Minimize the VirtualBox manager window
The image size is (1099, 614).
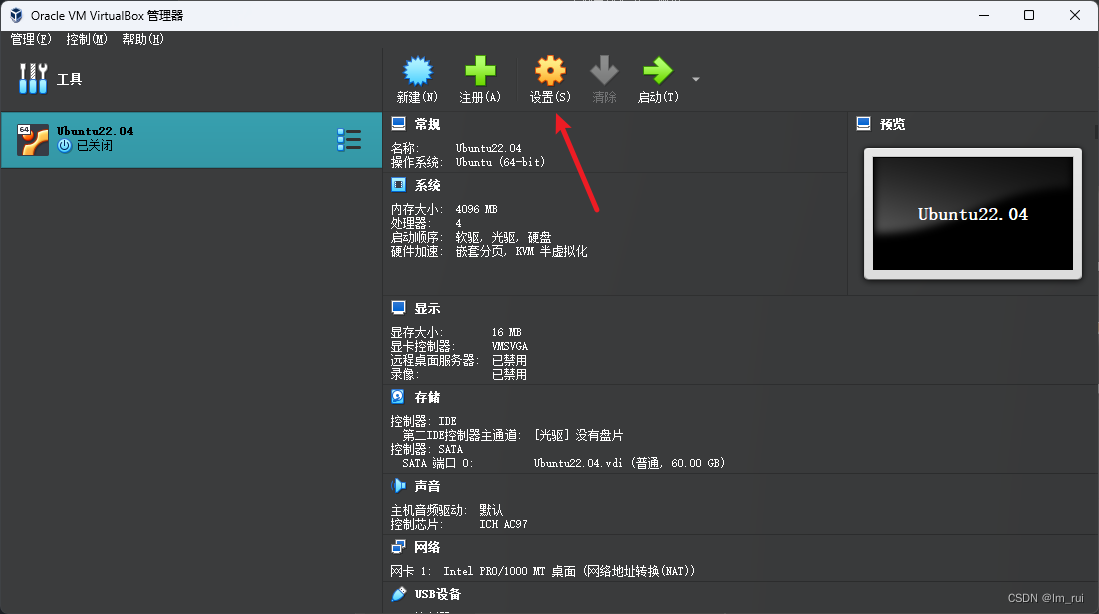coord(984,15)
